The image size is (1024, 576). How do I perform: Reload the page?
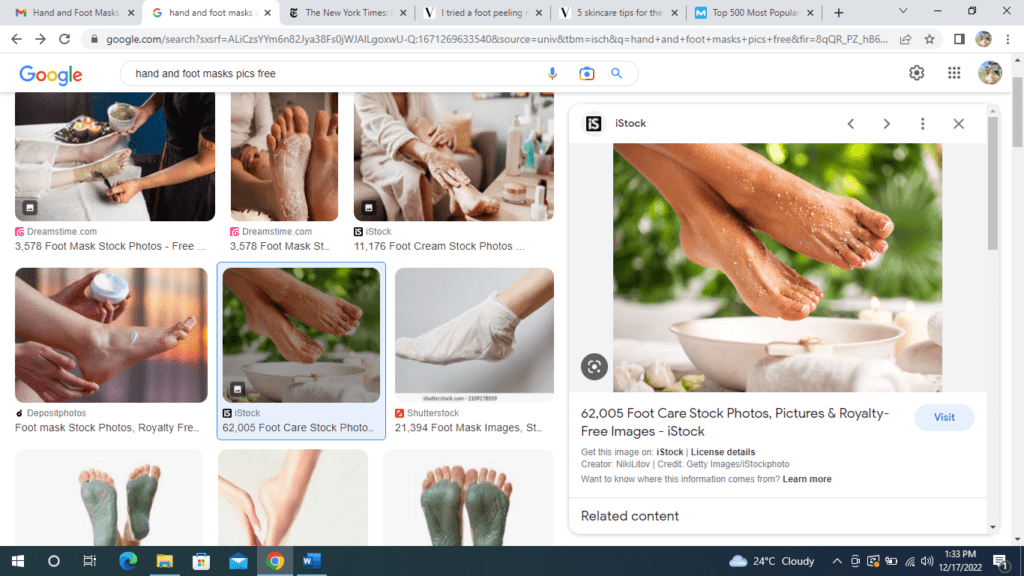tap(63, 39)
